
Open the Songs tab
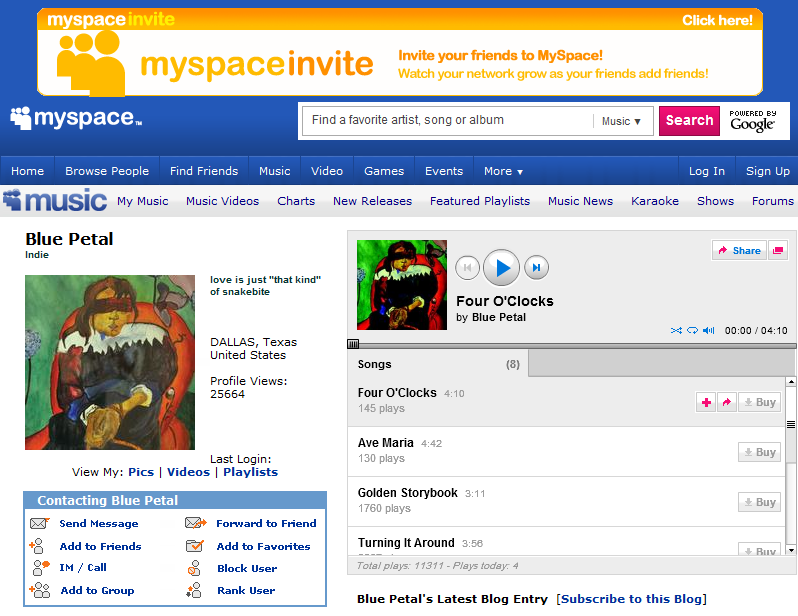point(438,364)
